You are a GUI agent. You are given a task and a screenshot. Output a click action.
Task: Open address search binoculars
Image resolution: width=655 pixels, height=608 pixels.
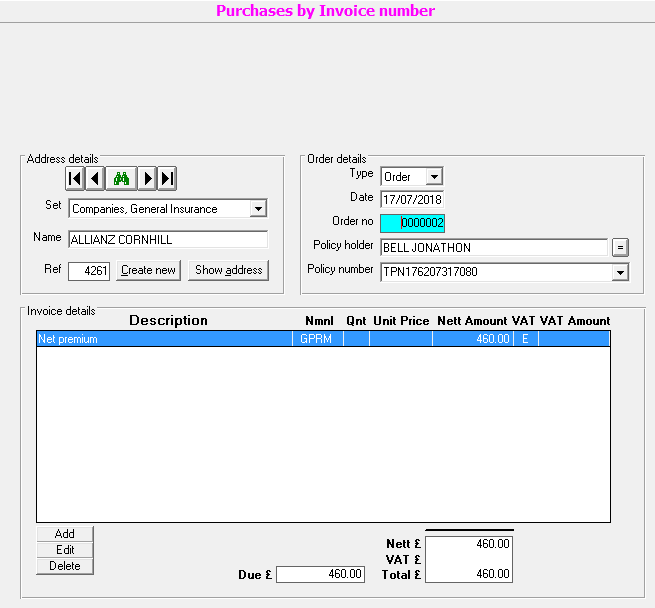(x=121, y=179)
